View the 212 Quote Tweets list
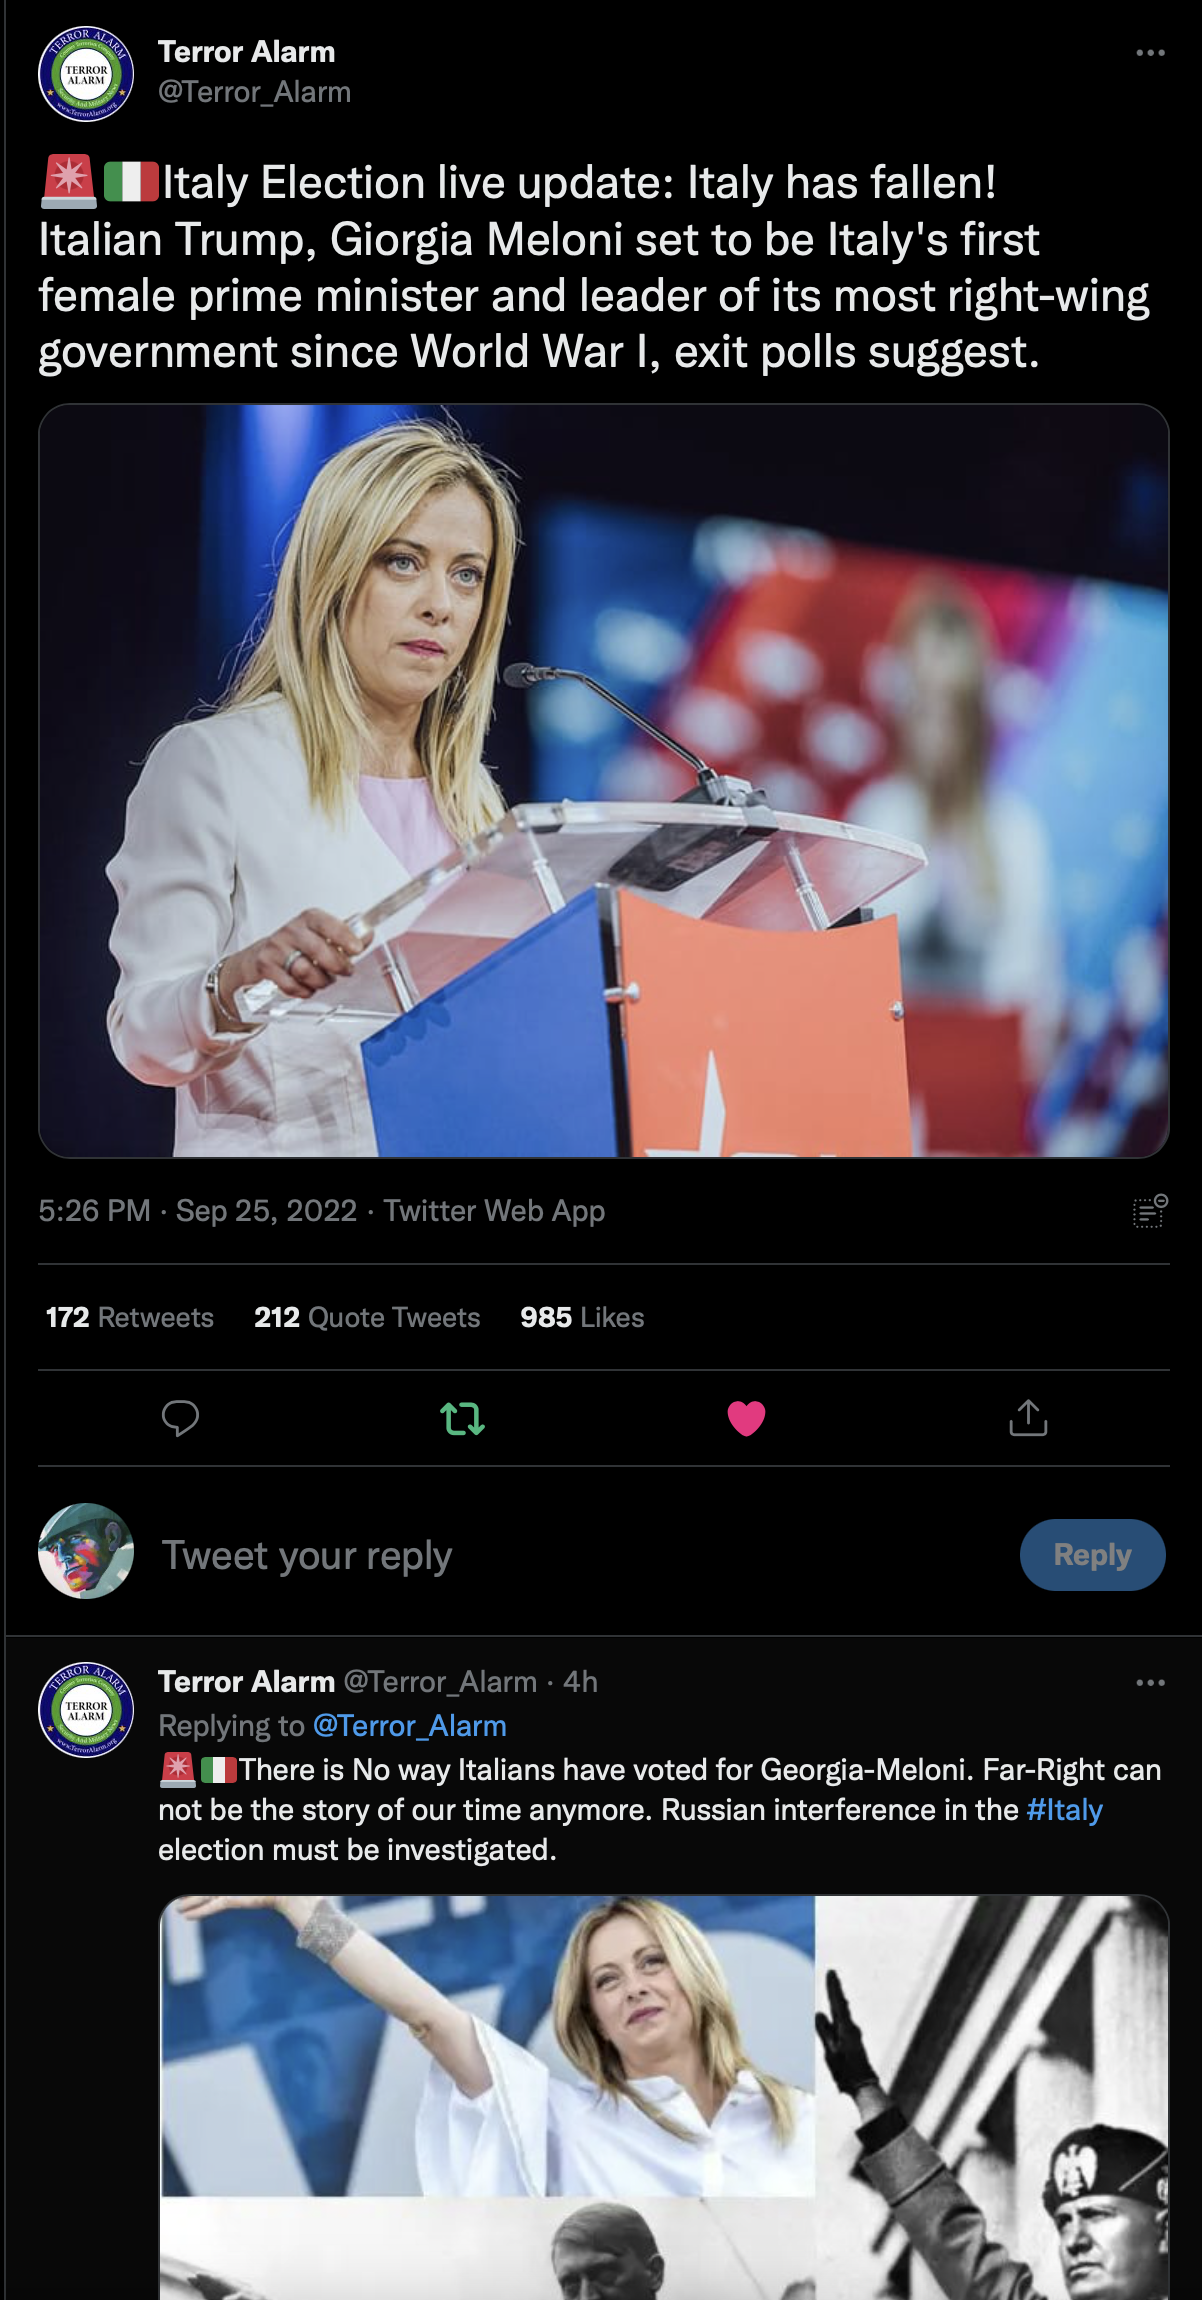This screenshot has height=2300, width=1202. [367, 1317]
